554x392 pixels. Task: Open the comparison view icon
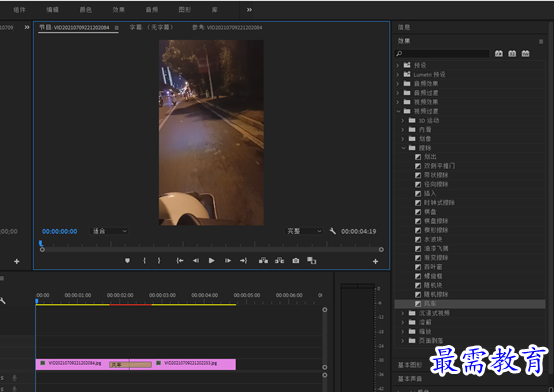click(311, 261)
